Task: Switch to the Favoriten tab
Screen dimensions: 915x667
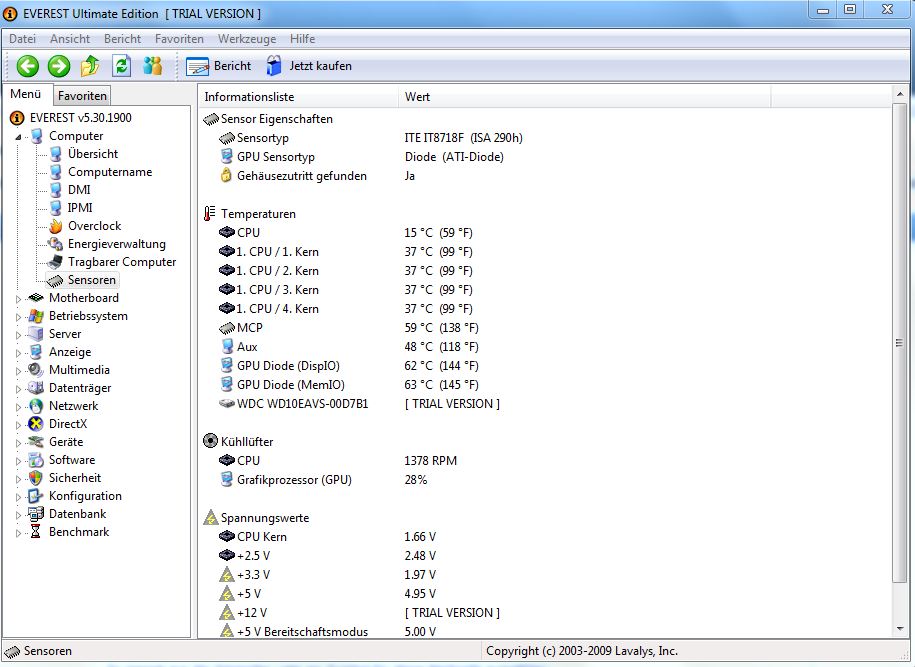Action: tap(82, 96)
